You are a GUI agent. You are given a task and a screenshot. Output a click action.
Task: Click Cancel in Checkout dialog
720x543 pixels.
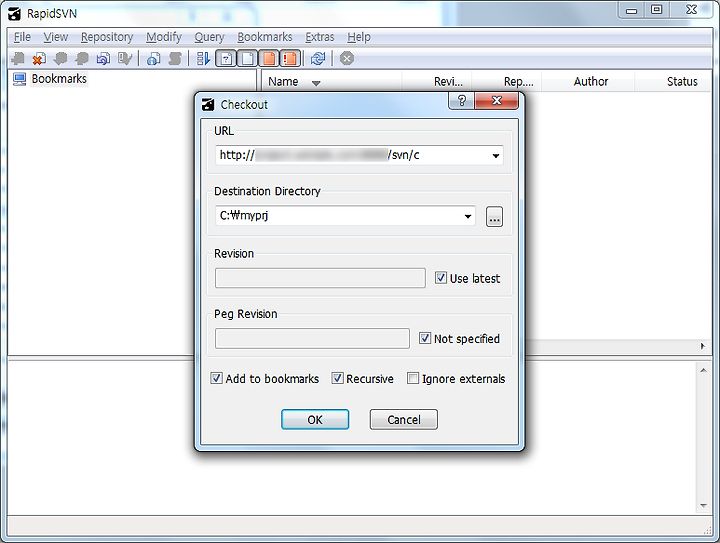pos(404,420)
